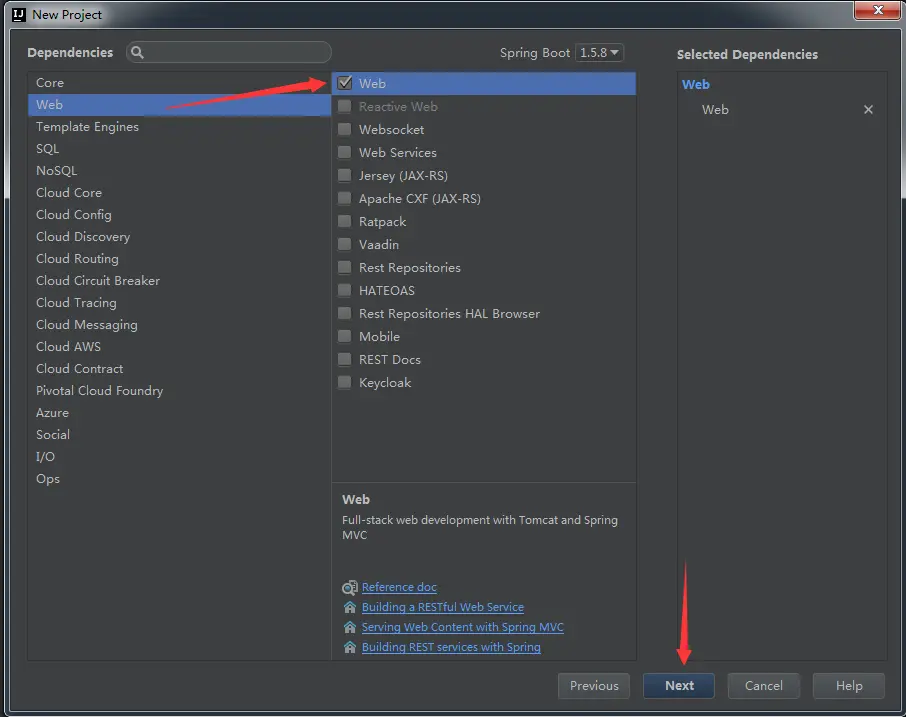
Task: Open Help for this dialog
Action: 848,686
